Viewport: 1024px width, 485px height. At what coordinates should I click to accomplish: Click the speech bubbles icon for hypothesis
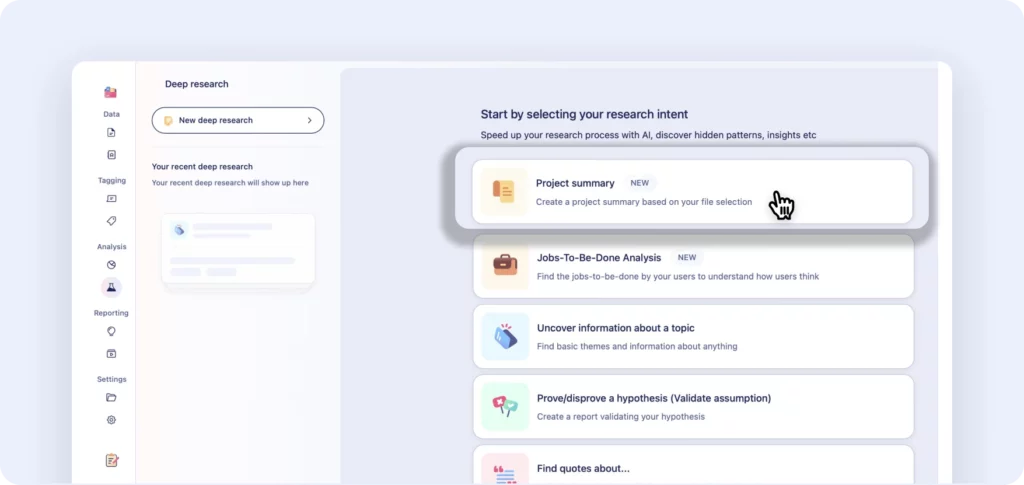coord(505,407)
